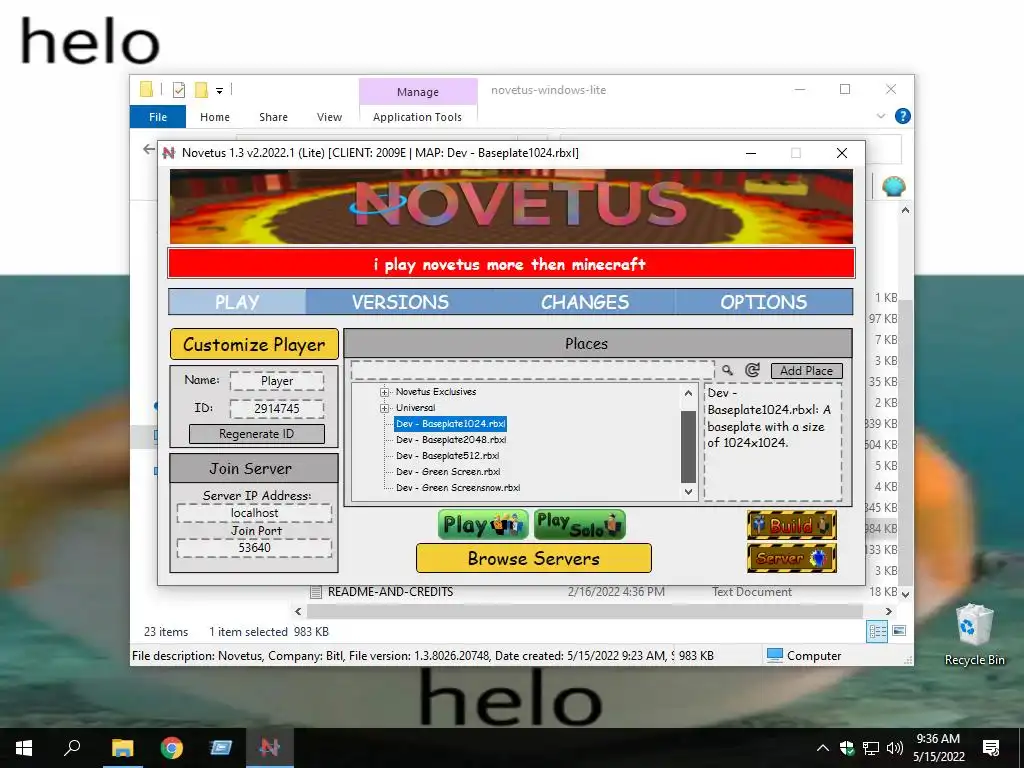Switch to Novetus taskbar icon
This screenshot has width=1024, height=768.
tap(269, 748)
